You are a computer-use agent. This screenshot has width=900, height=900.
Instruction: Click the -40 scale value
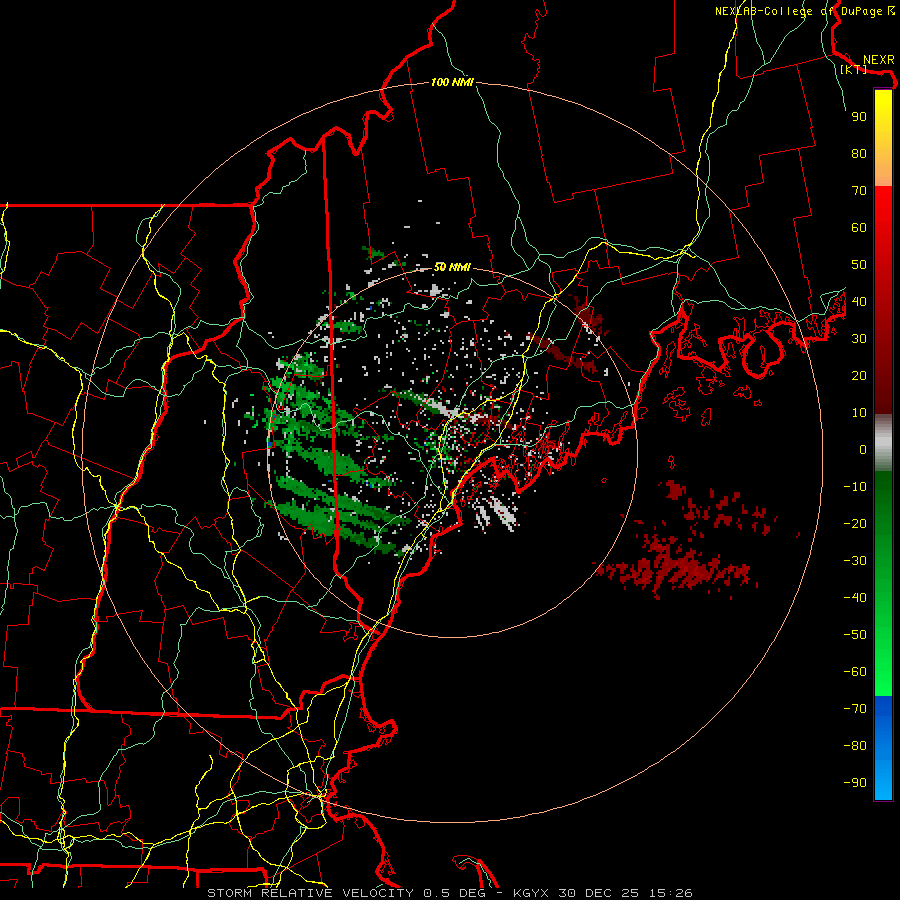pyautogui.click(x=855, y=598)
